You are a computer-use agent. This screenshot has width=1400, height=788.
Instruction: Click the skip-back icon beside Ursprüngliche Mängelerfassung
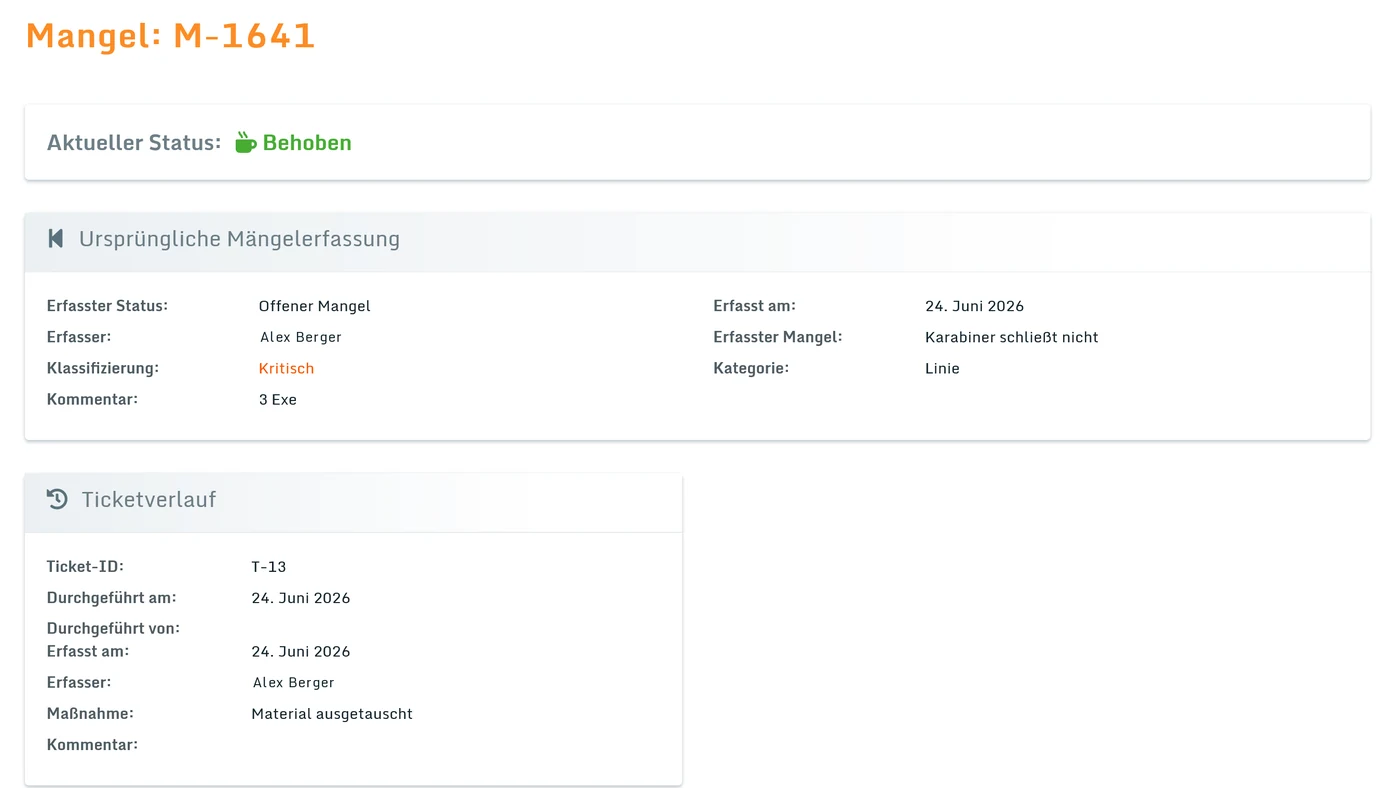[56, 238]
